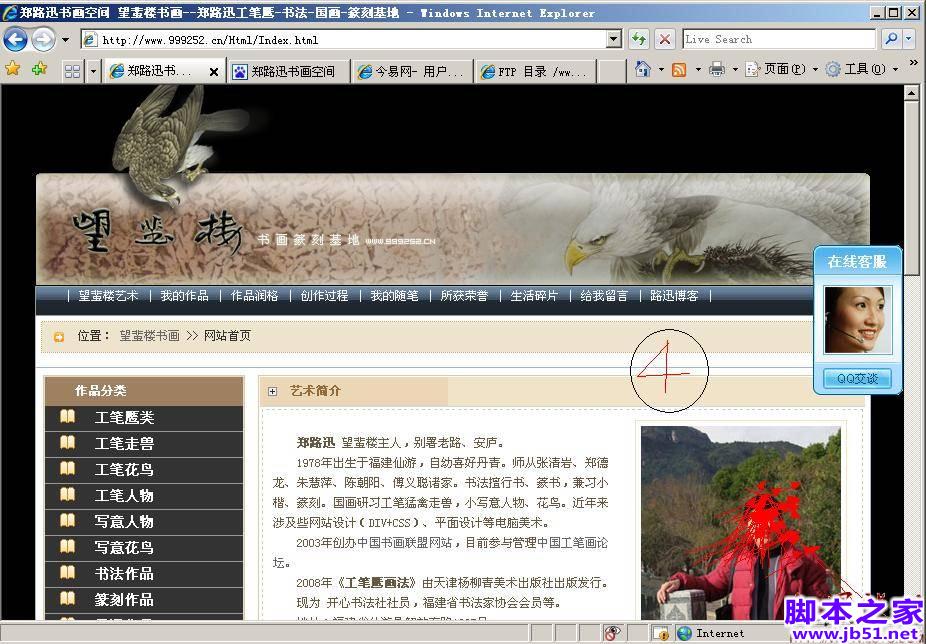Expand the 艺术简介 section with the plus box
Viewport: 926px width, 644px height.
click(272, 389)
